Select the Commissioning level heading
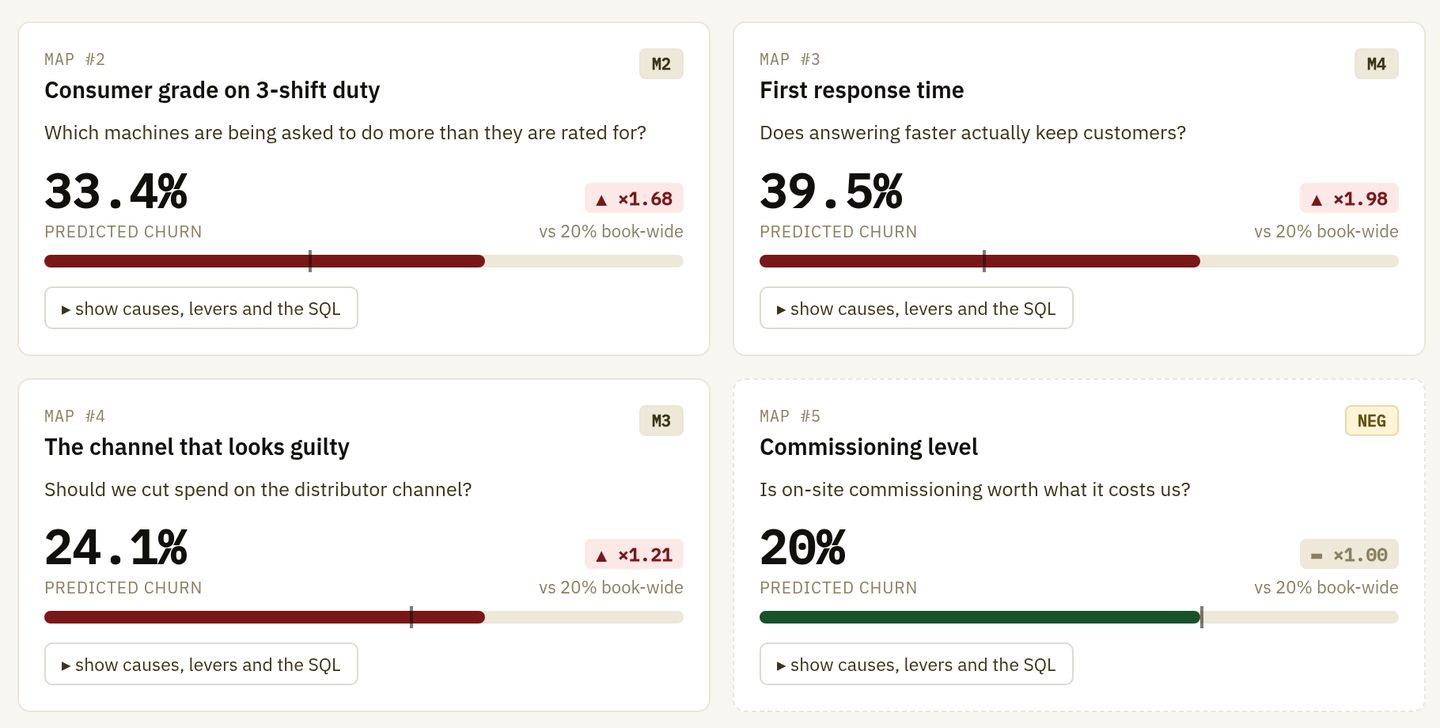The image size is (1440, 728). click(x=869, y=446)
